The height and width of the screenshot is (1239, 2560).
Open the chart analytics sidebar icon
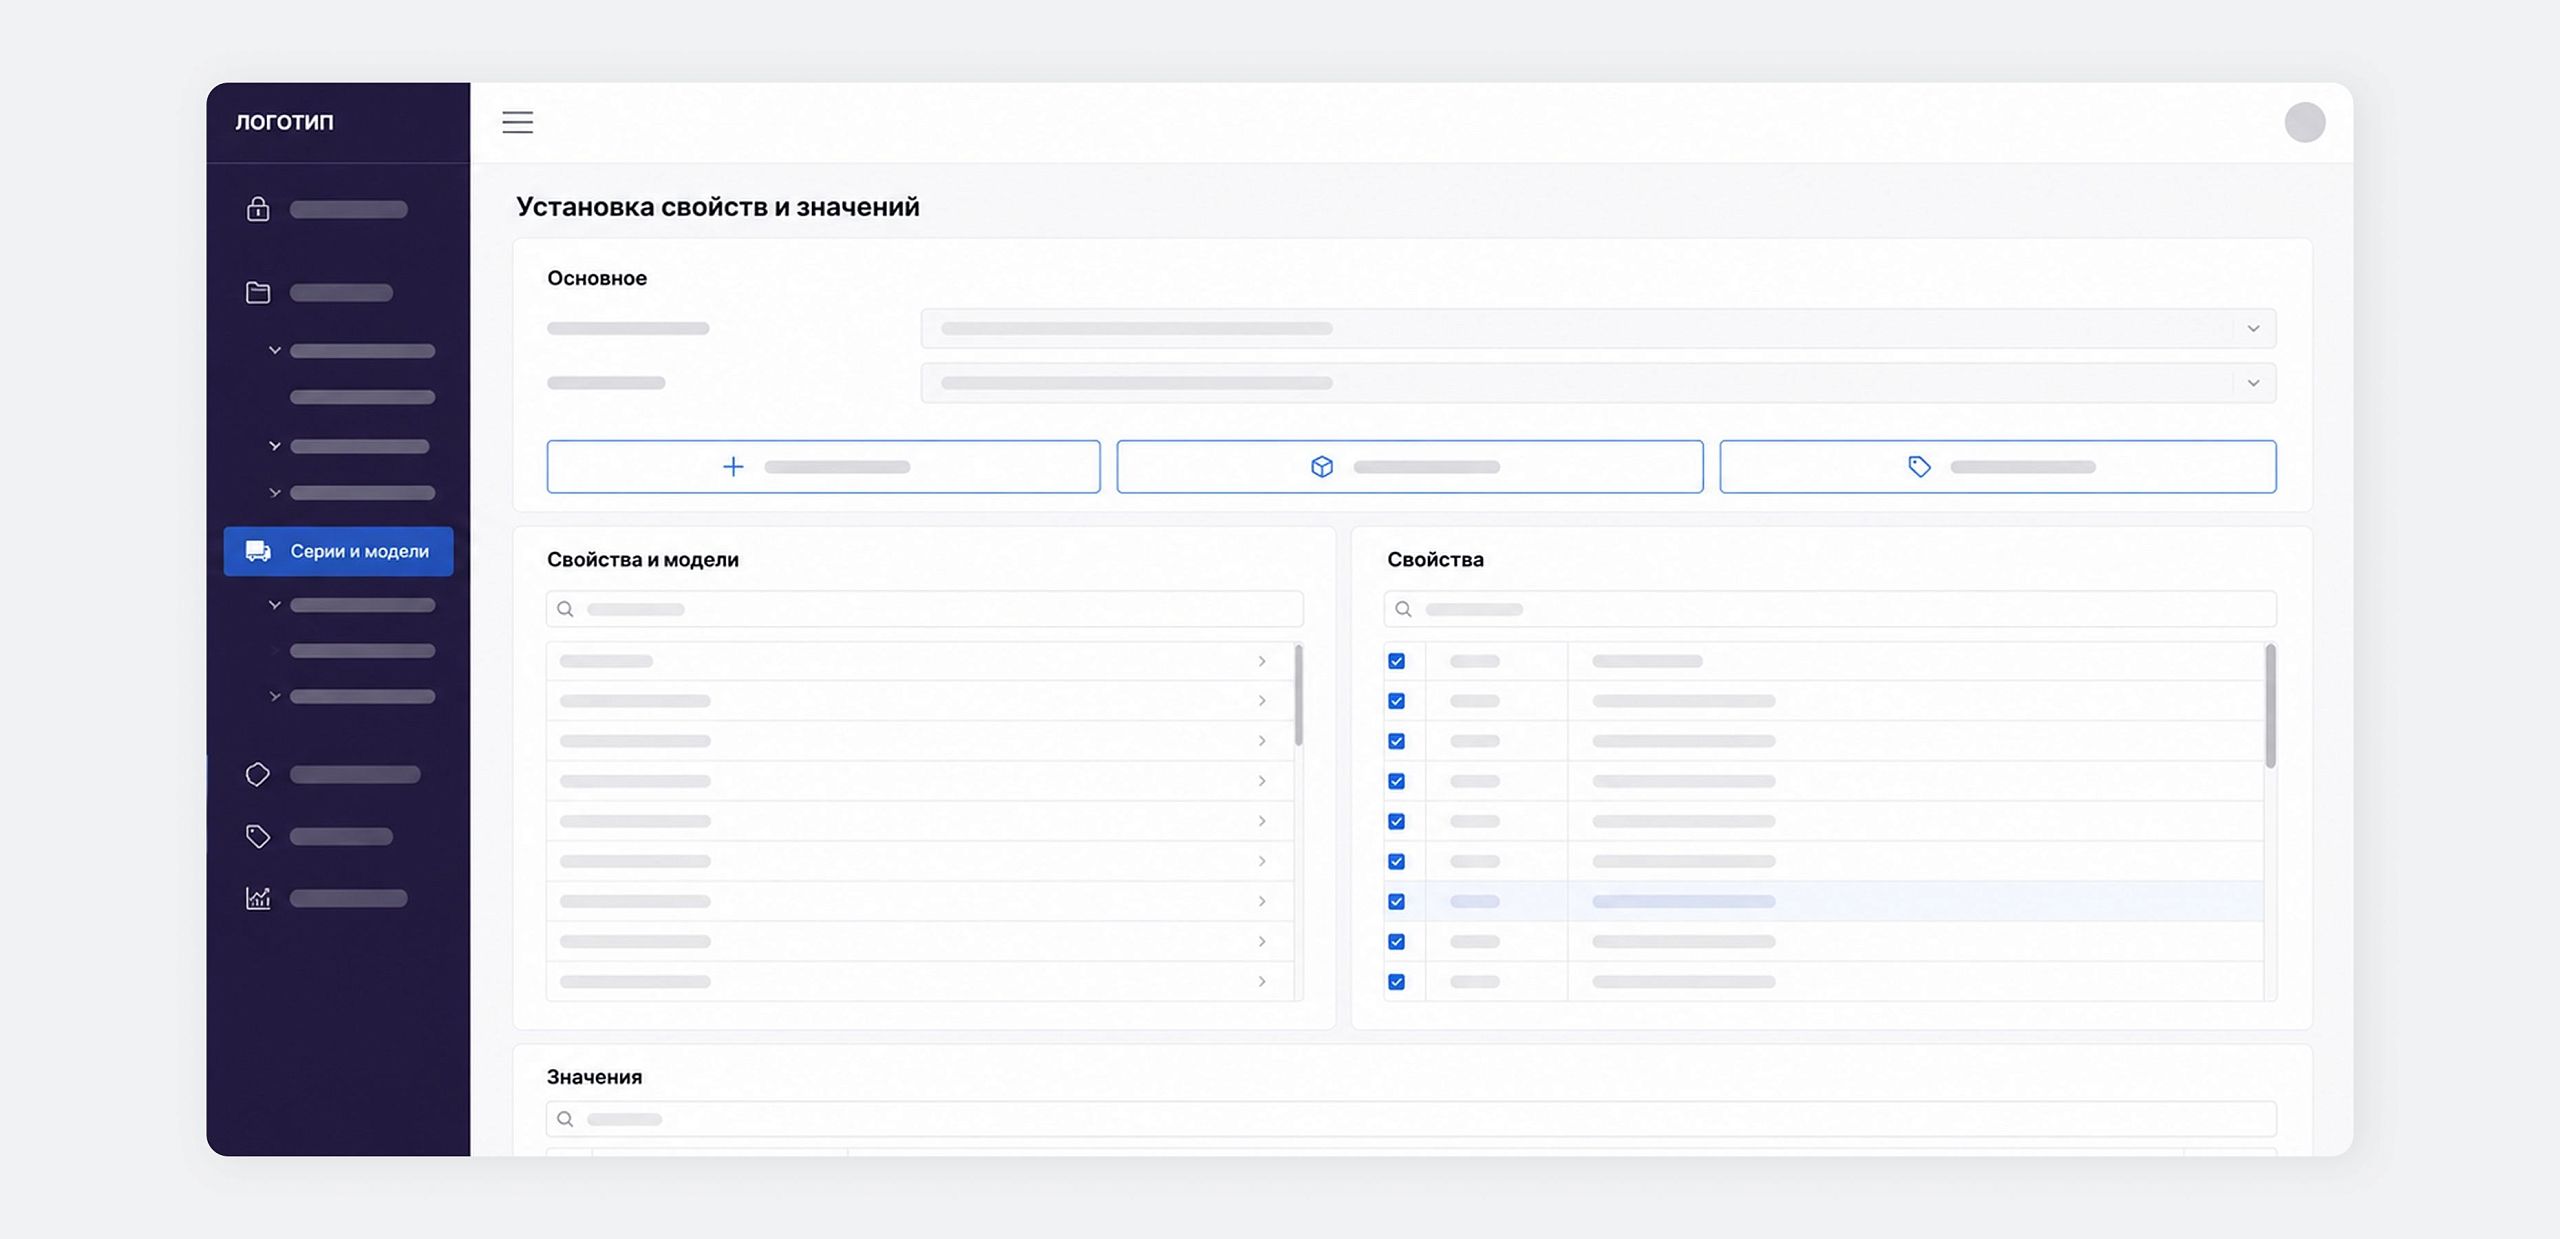258,898
